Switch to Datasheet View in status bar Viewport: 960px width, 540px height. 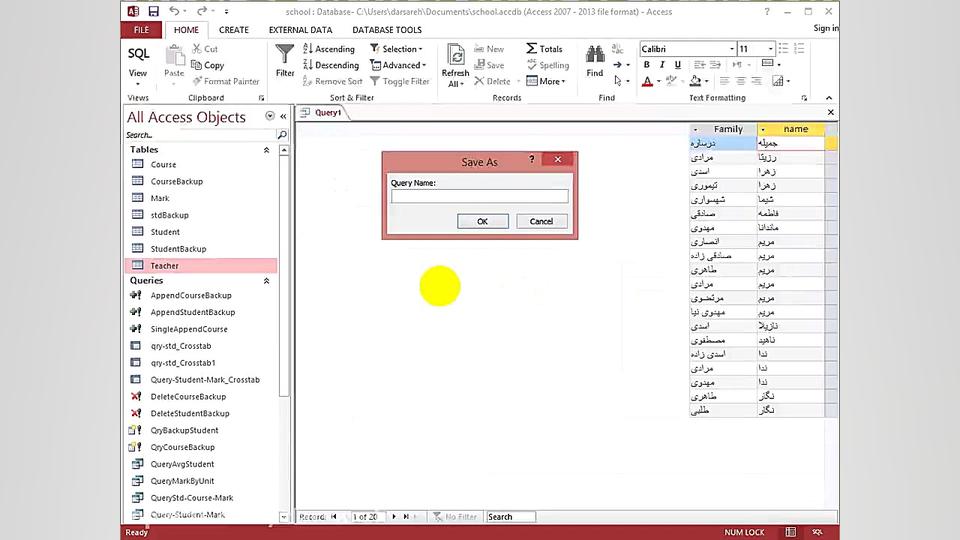791,532
